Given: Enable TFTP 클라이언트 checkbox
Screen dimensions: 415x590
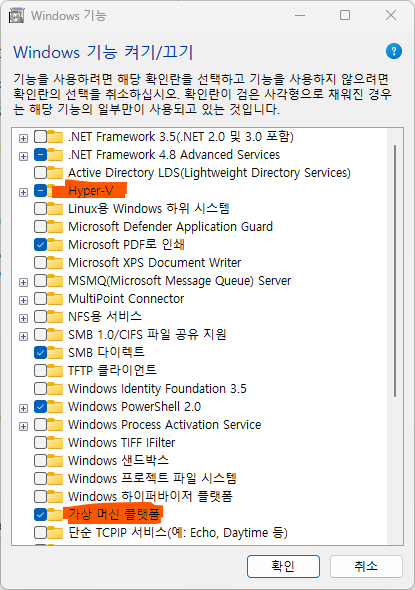Looking at the screenshot, I should click(x=40, y=371).
